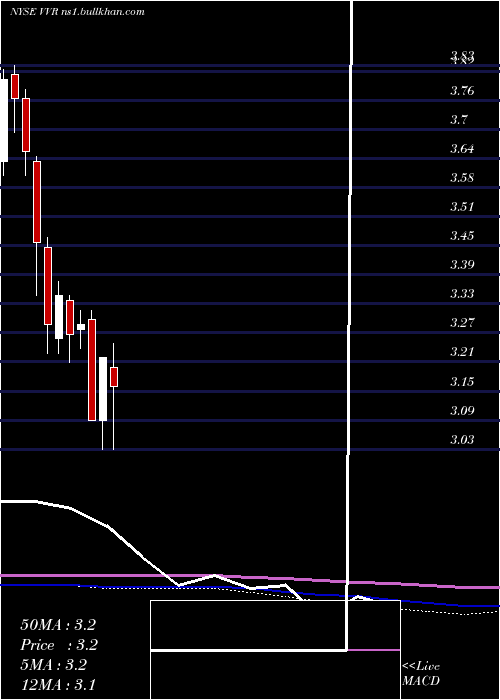Click the 3.03 price axis label
The image size is (500, 700).
click(462, 440)
